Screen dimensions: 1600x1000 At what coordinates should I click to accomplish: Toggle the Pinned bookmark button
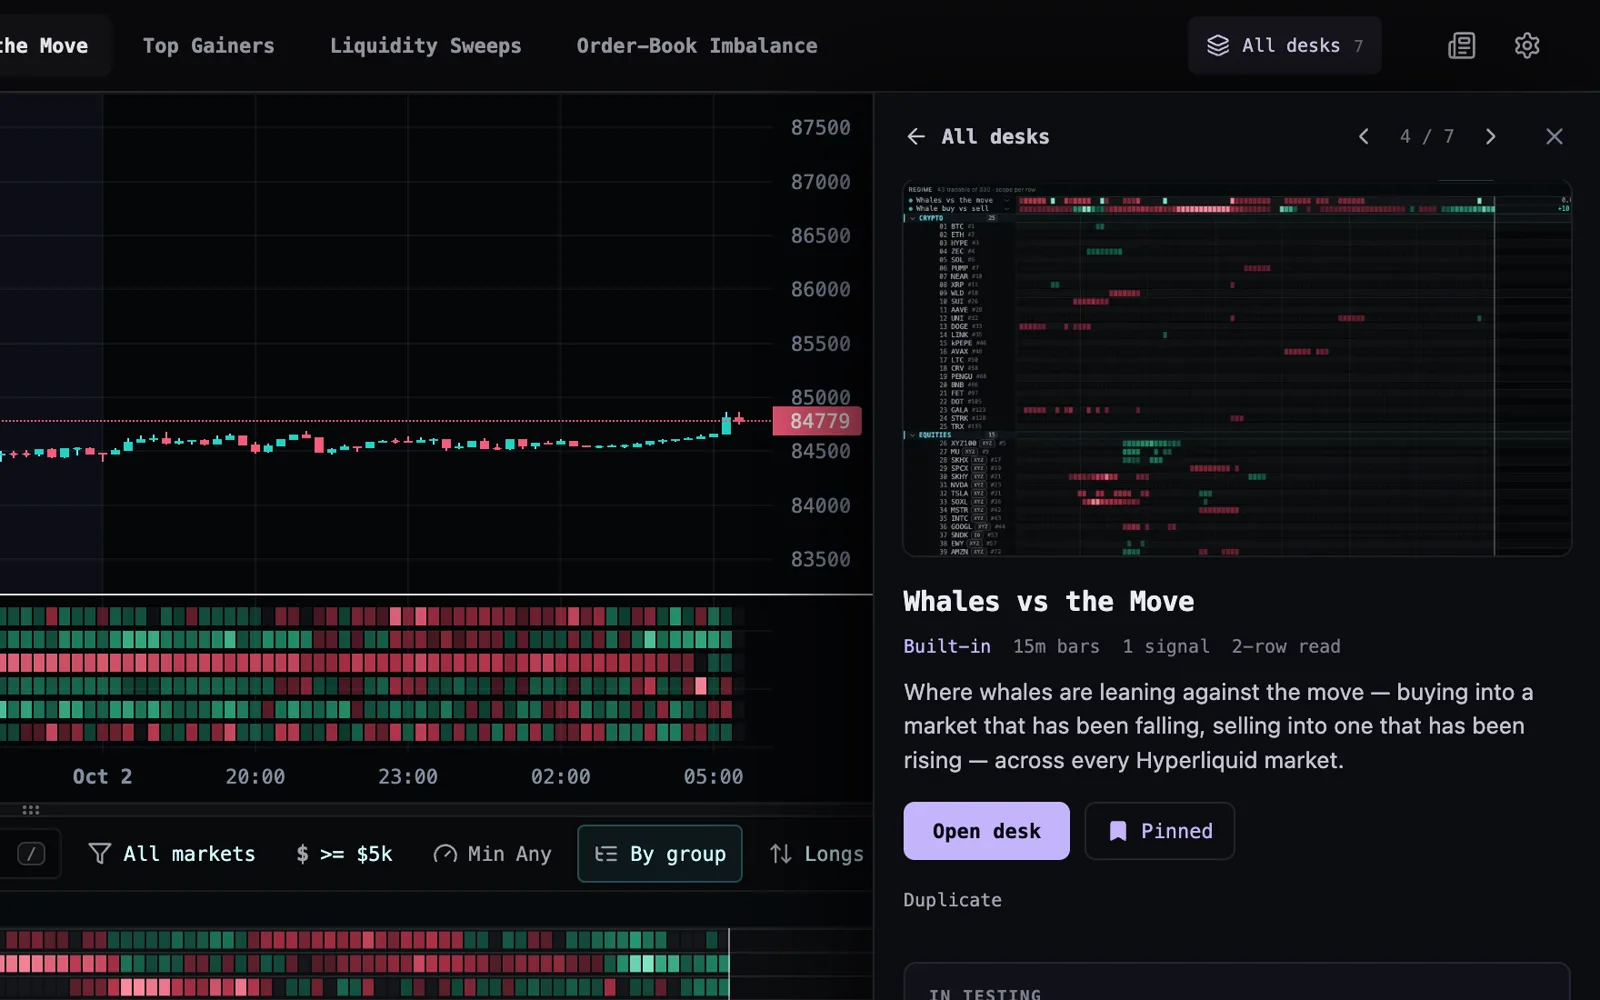pyautogui.click(x=1160, y=831)
